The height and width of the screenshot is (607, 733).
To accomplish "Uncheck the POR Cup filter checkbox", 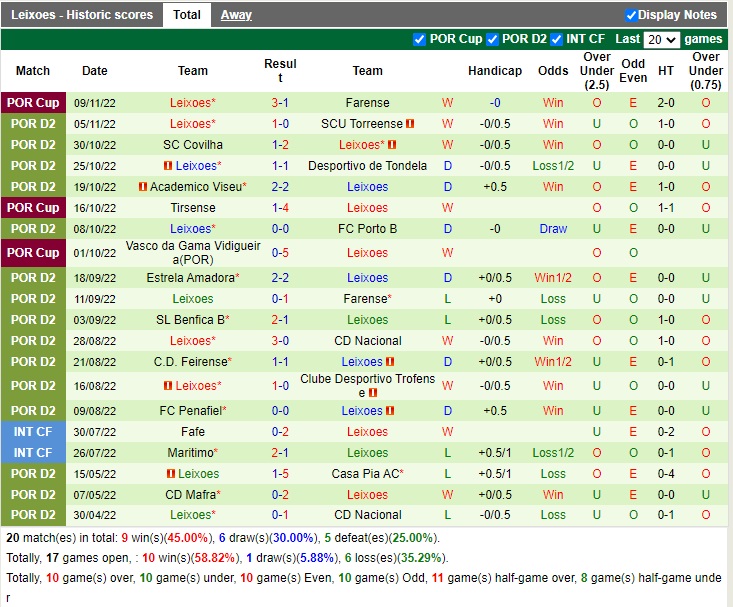I will [419, 39].
